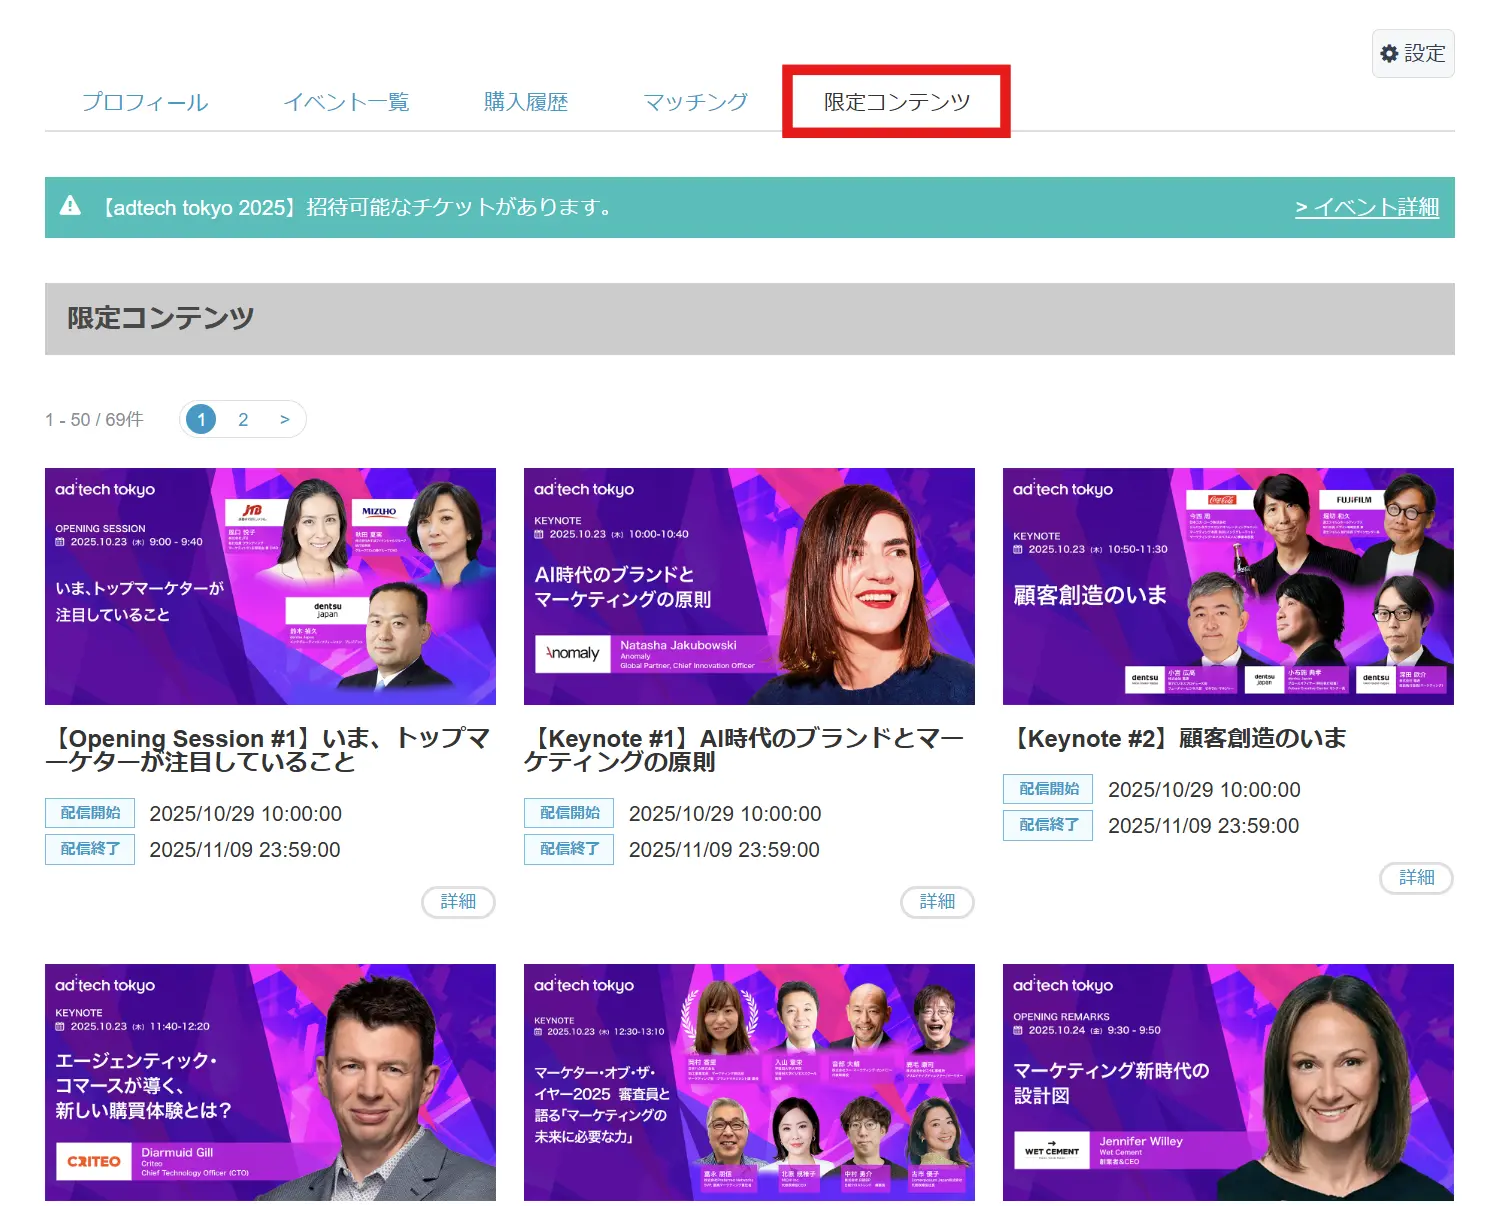Viewport: 1498px width, 1206px height.
Task: Select pagination page 1
Action: coord(200,419)
